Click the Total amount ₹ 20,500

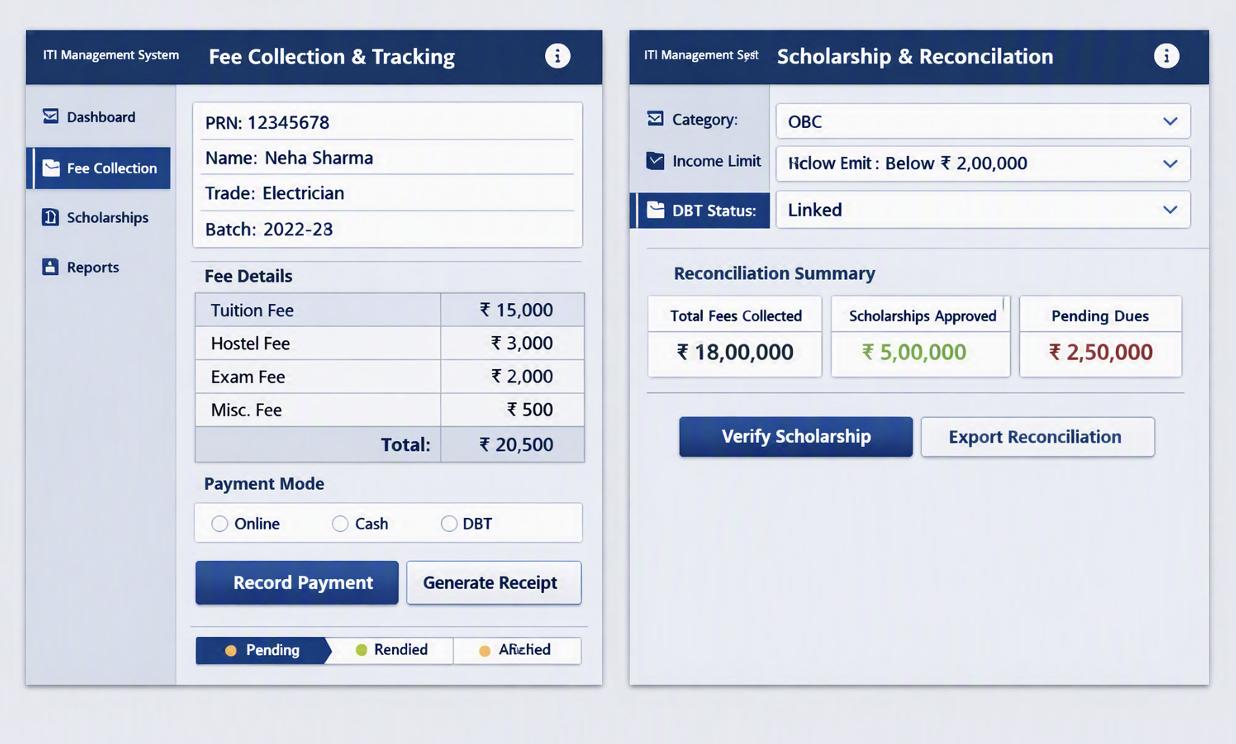[516, 445]
